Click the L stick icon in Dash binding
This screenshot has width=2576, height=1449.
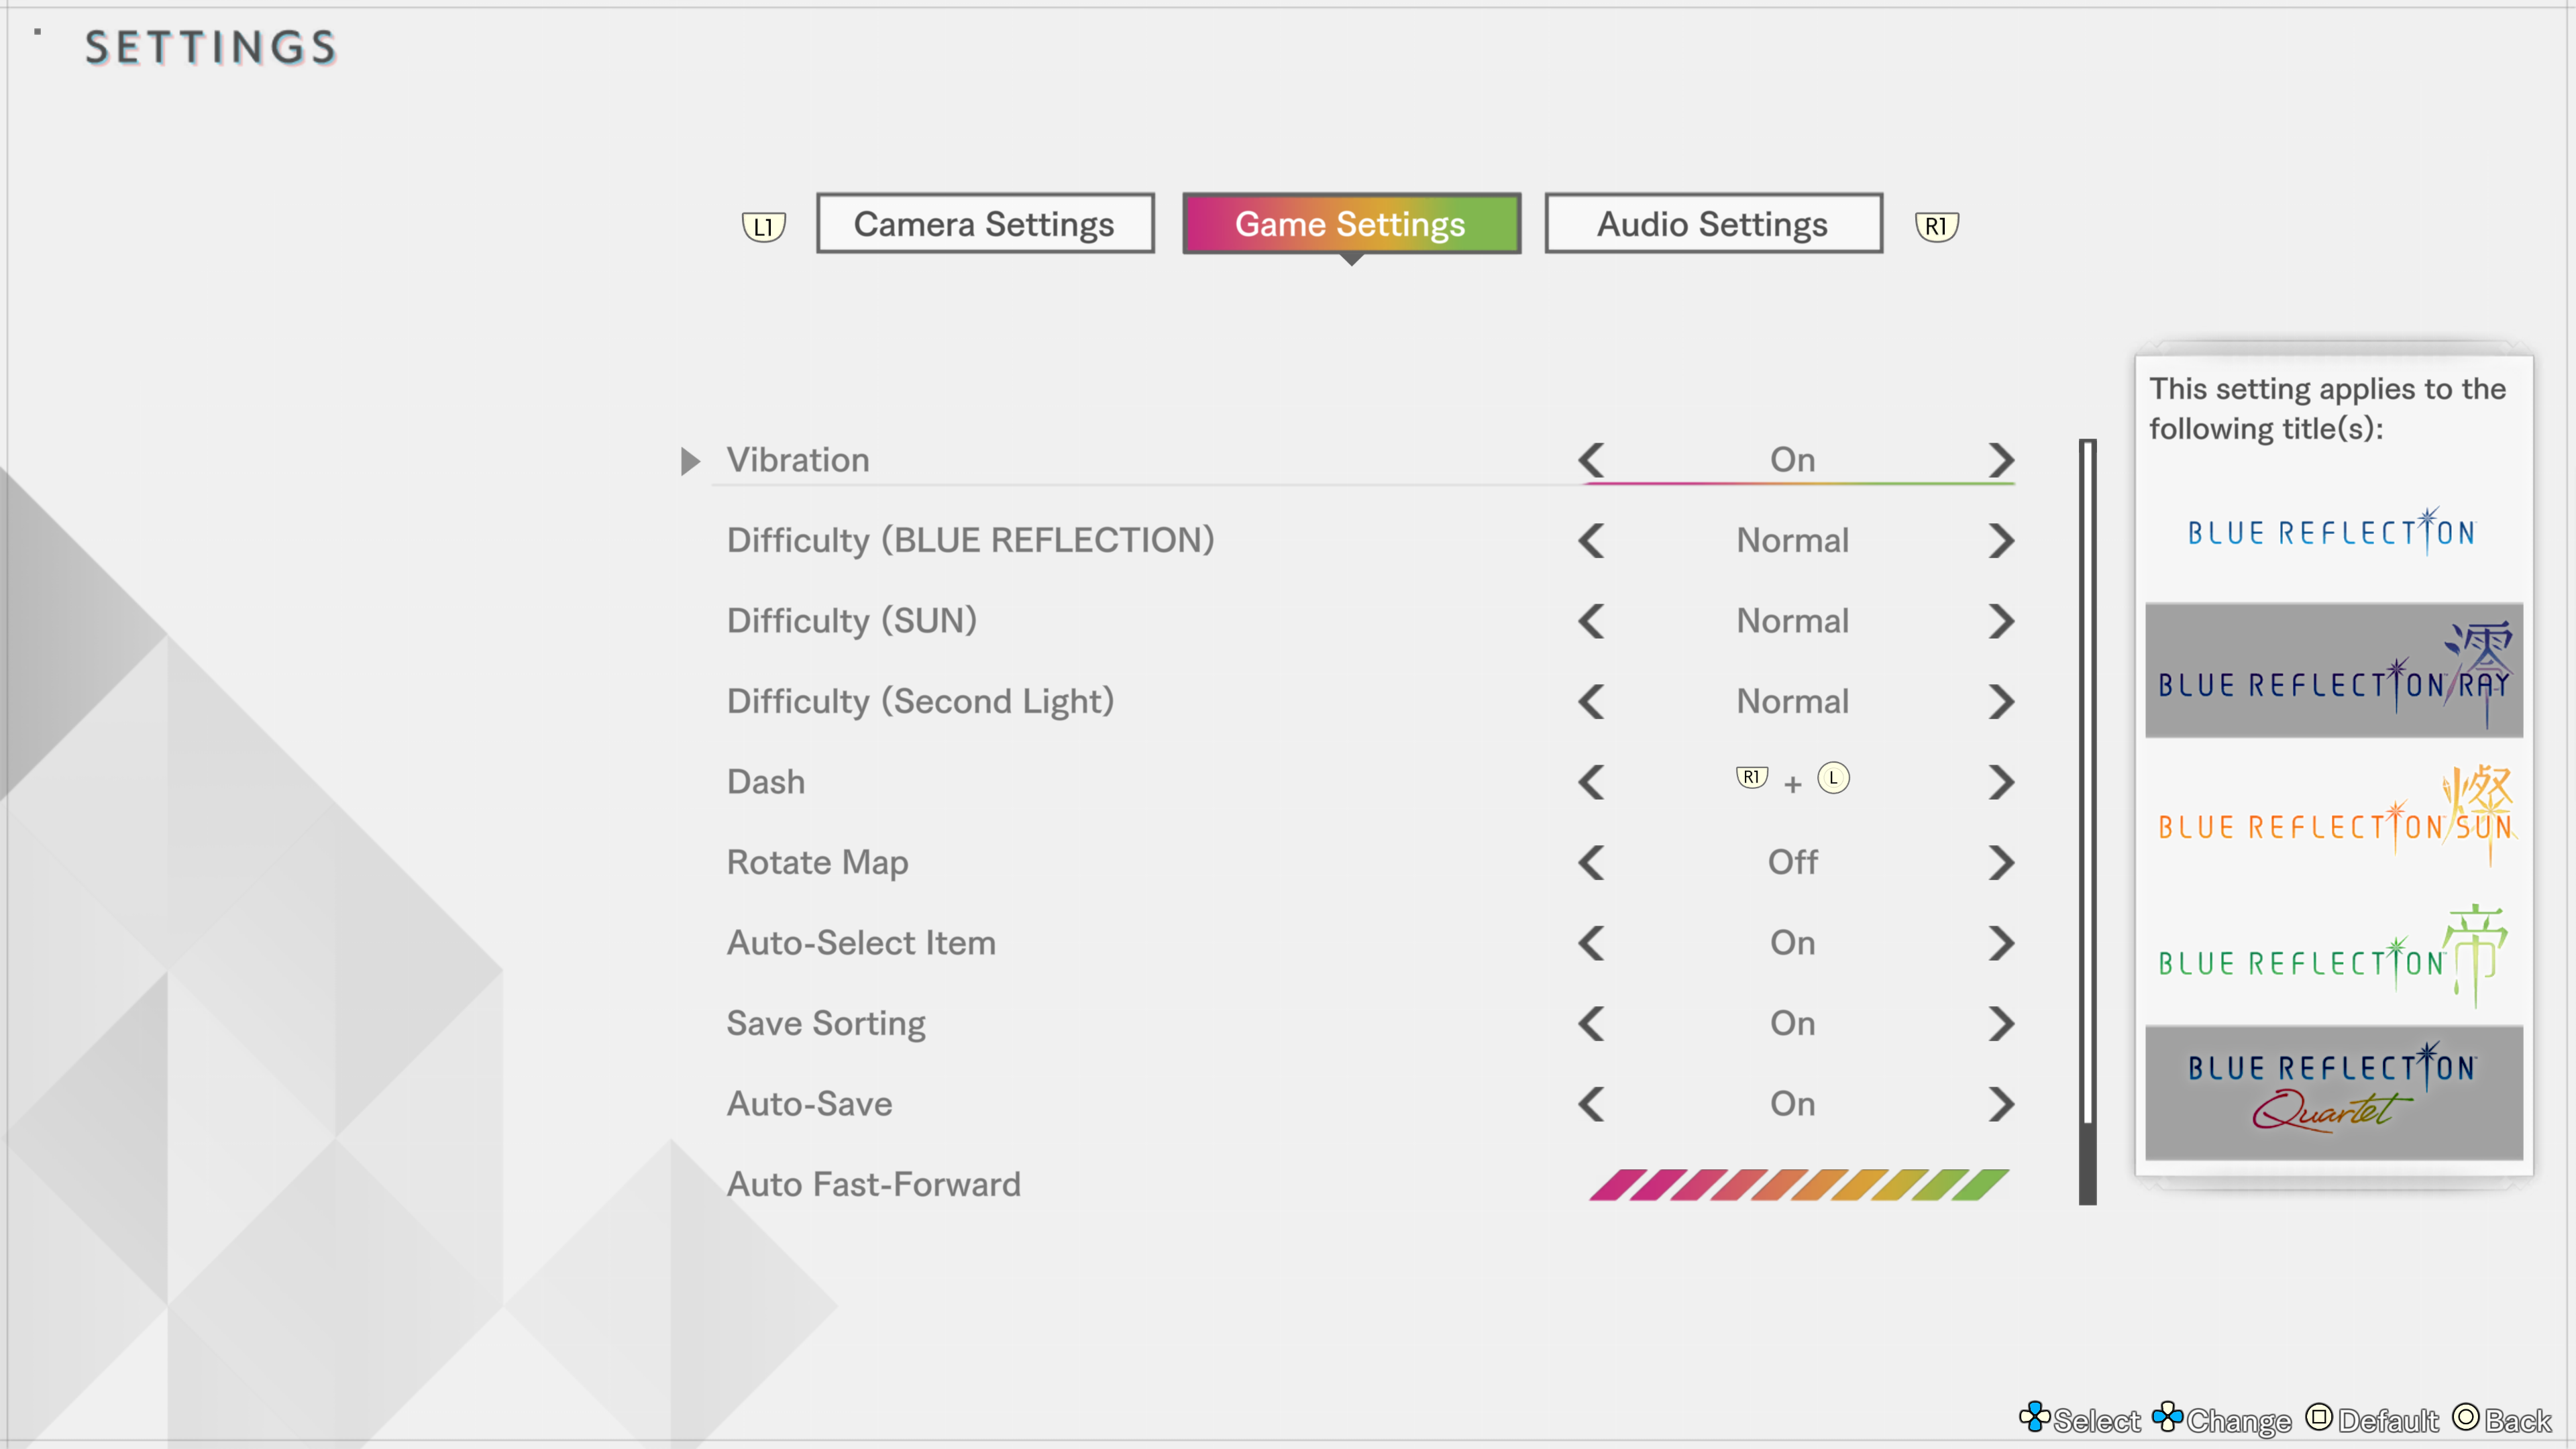point(1833,778)
